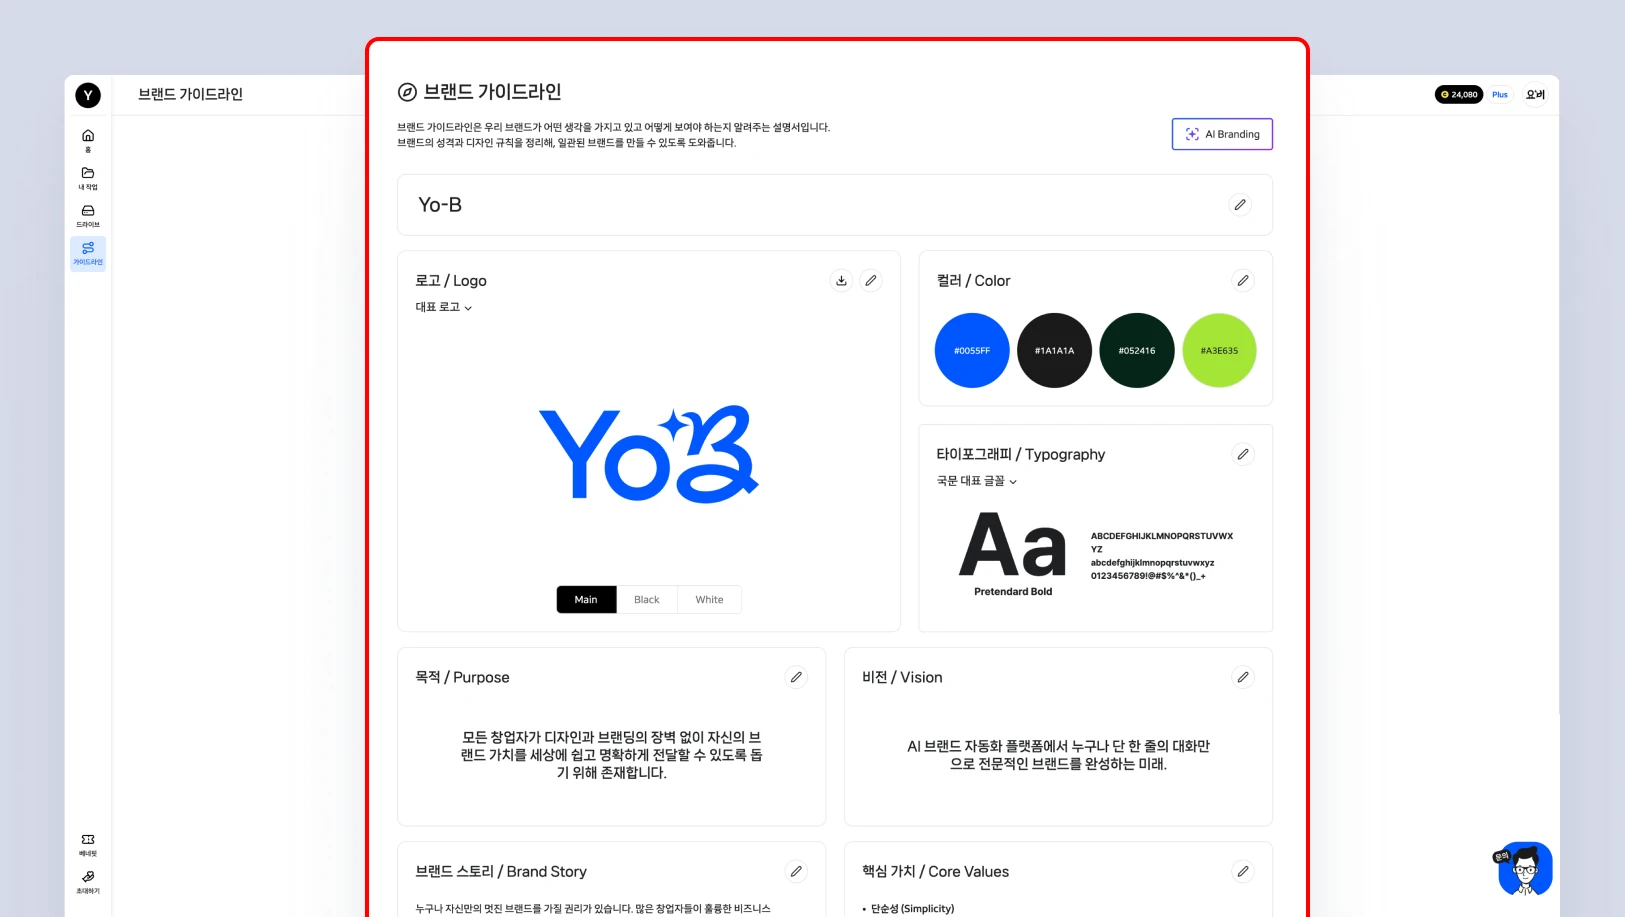
Task: Open the 드라이브 drive in the sidebar
Action: 88,216
